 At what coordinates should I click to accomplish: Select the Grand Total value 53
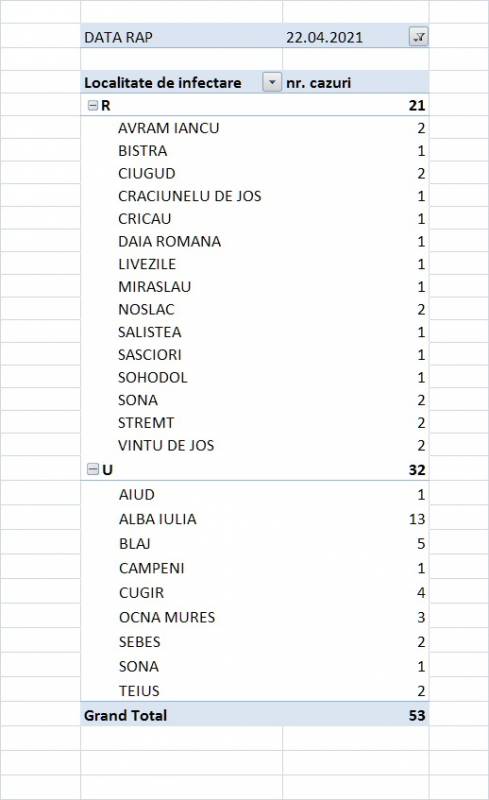coord(417,715)
